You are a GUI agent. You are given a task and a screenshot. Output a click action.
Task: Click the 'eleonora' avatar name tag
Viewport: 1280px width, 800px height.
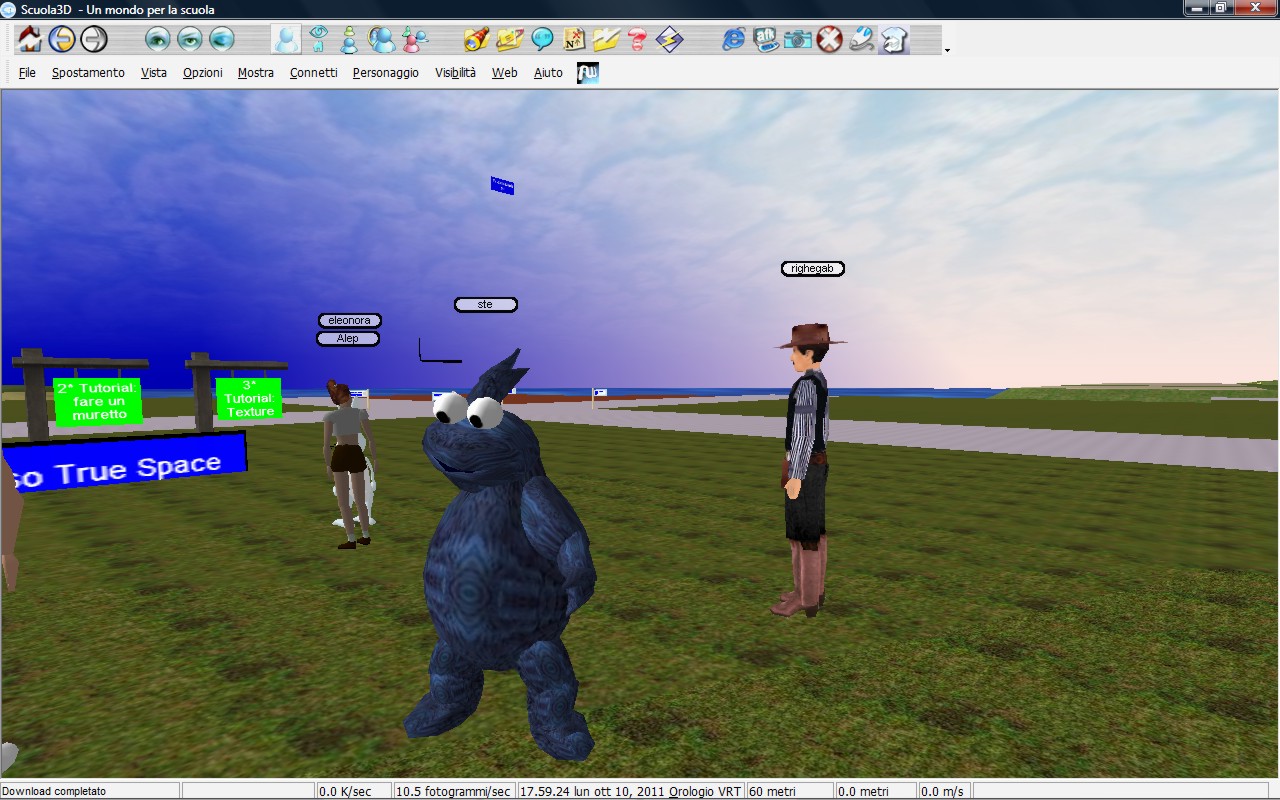click(x=350, y=321)
